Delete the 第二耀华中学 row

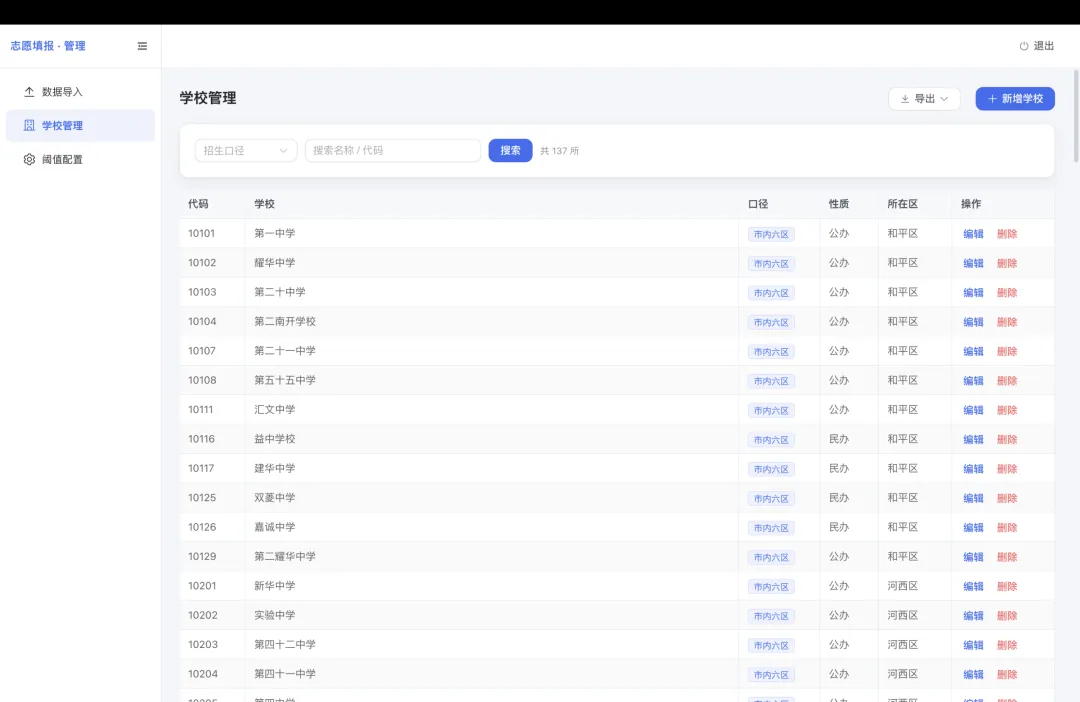pyautogui.click(x=1007, y=557)
